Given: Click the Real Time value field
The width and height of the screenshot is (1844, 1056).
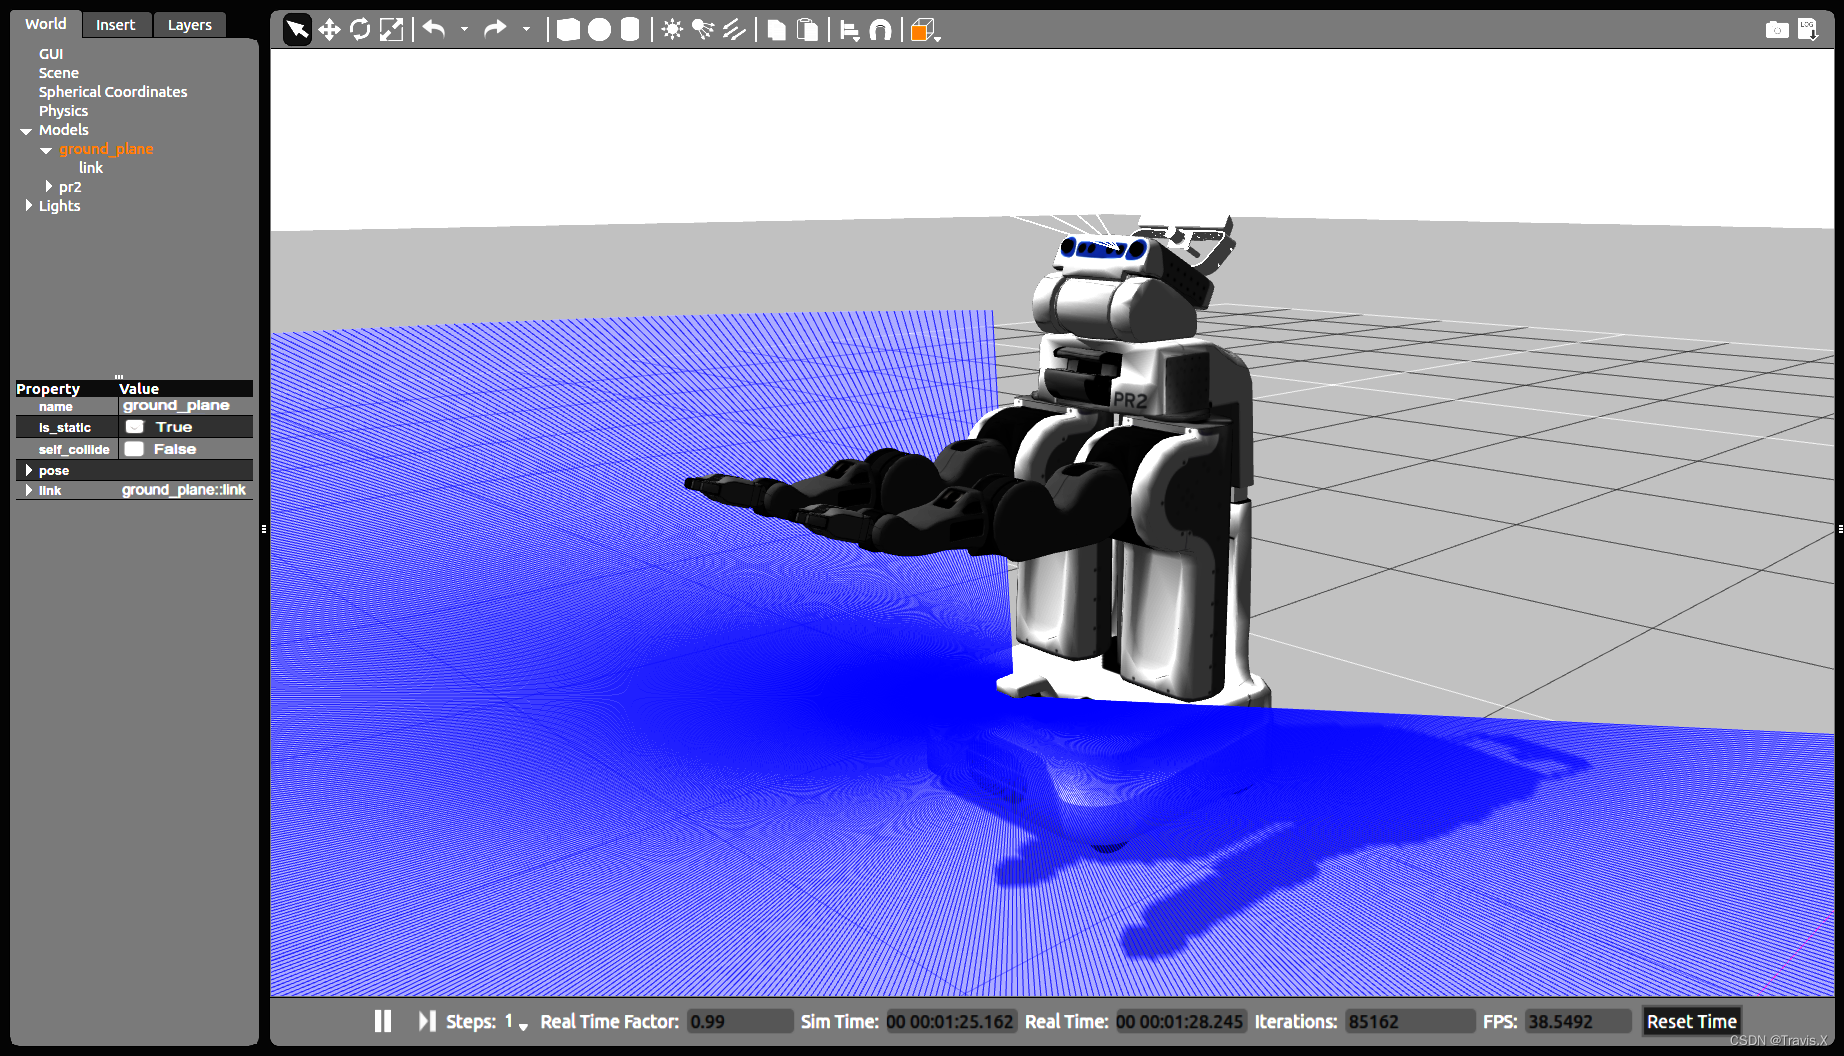Looking at the screenshot, I should click(x=1181, y=1021).
